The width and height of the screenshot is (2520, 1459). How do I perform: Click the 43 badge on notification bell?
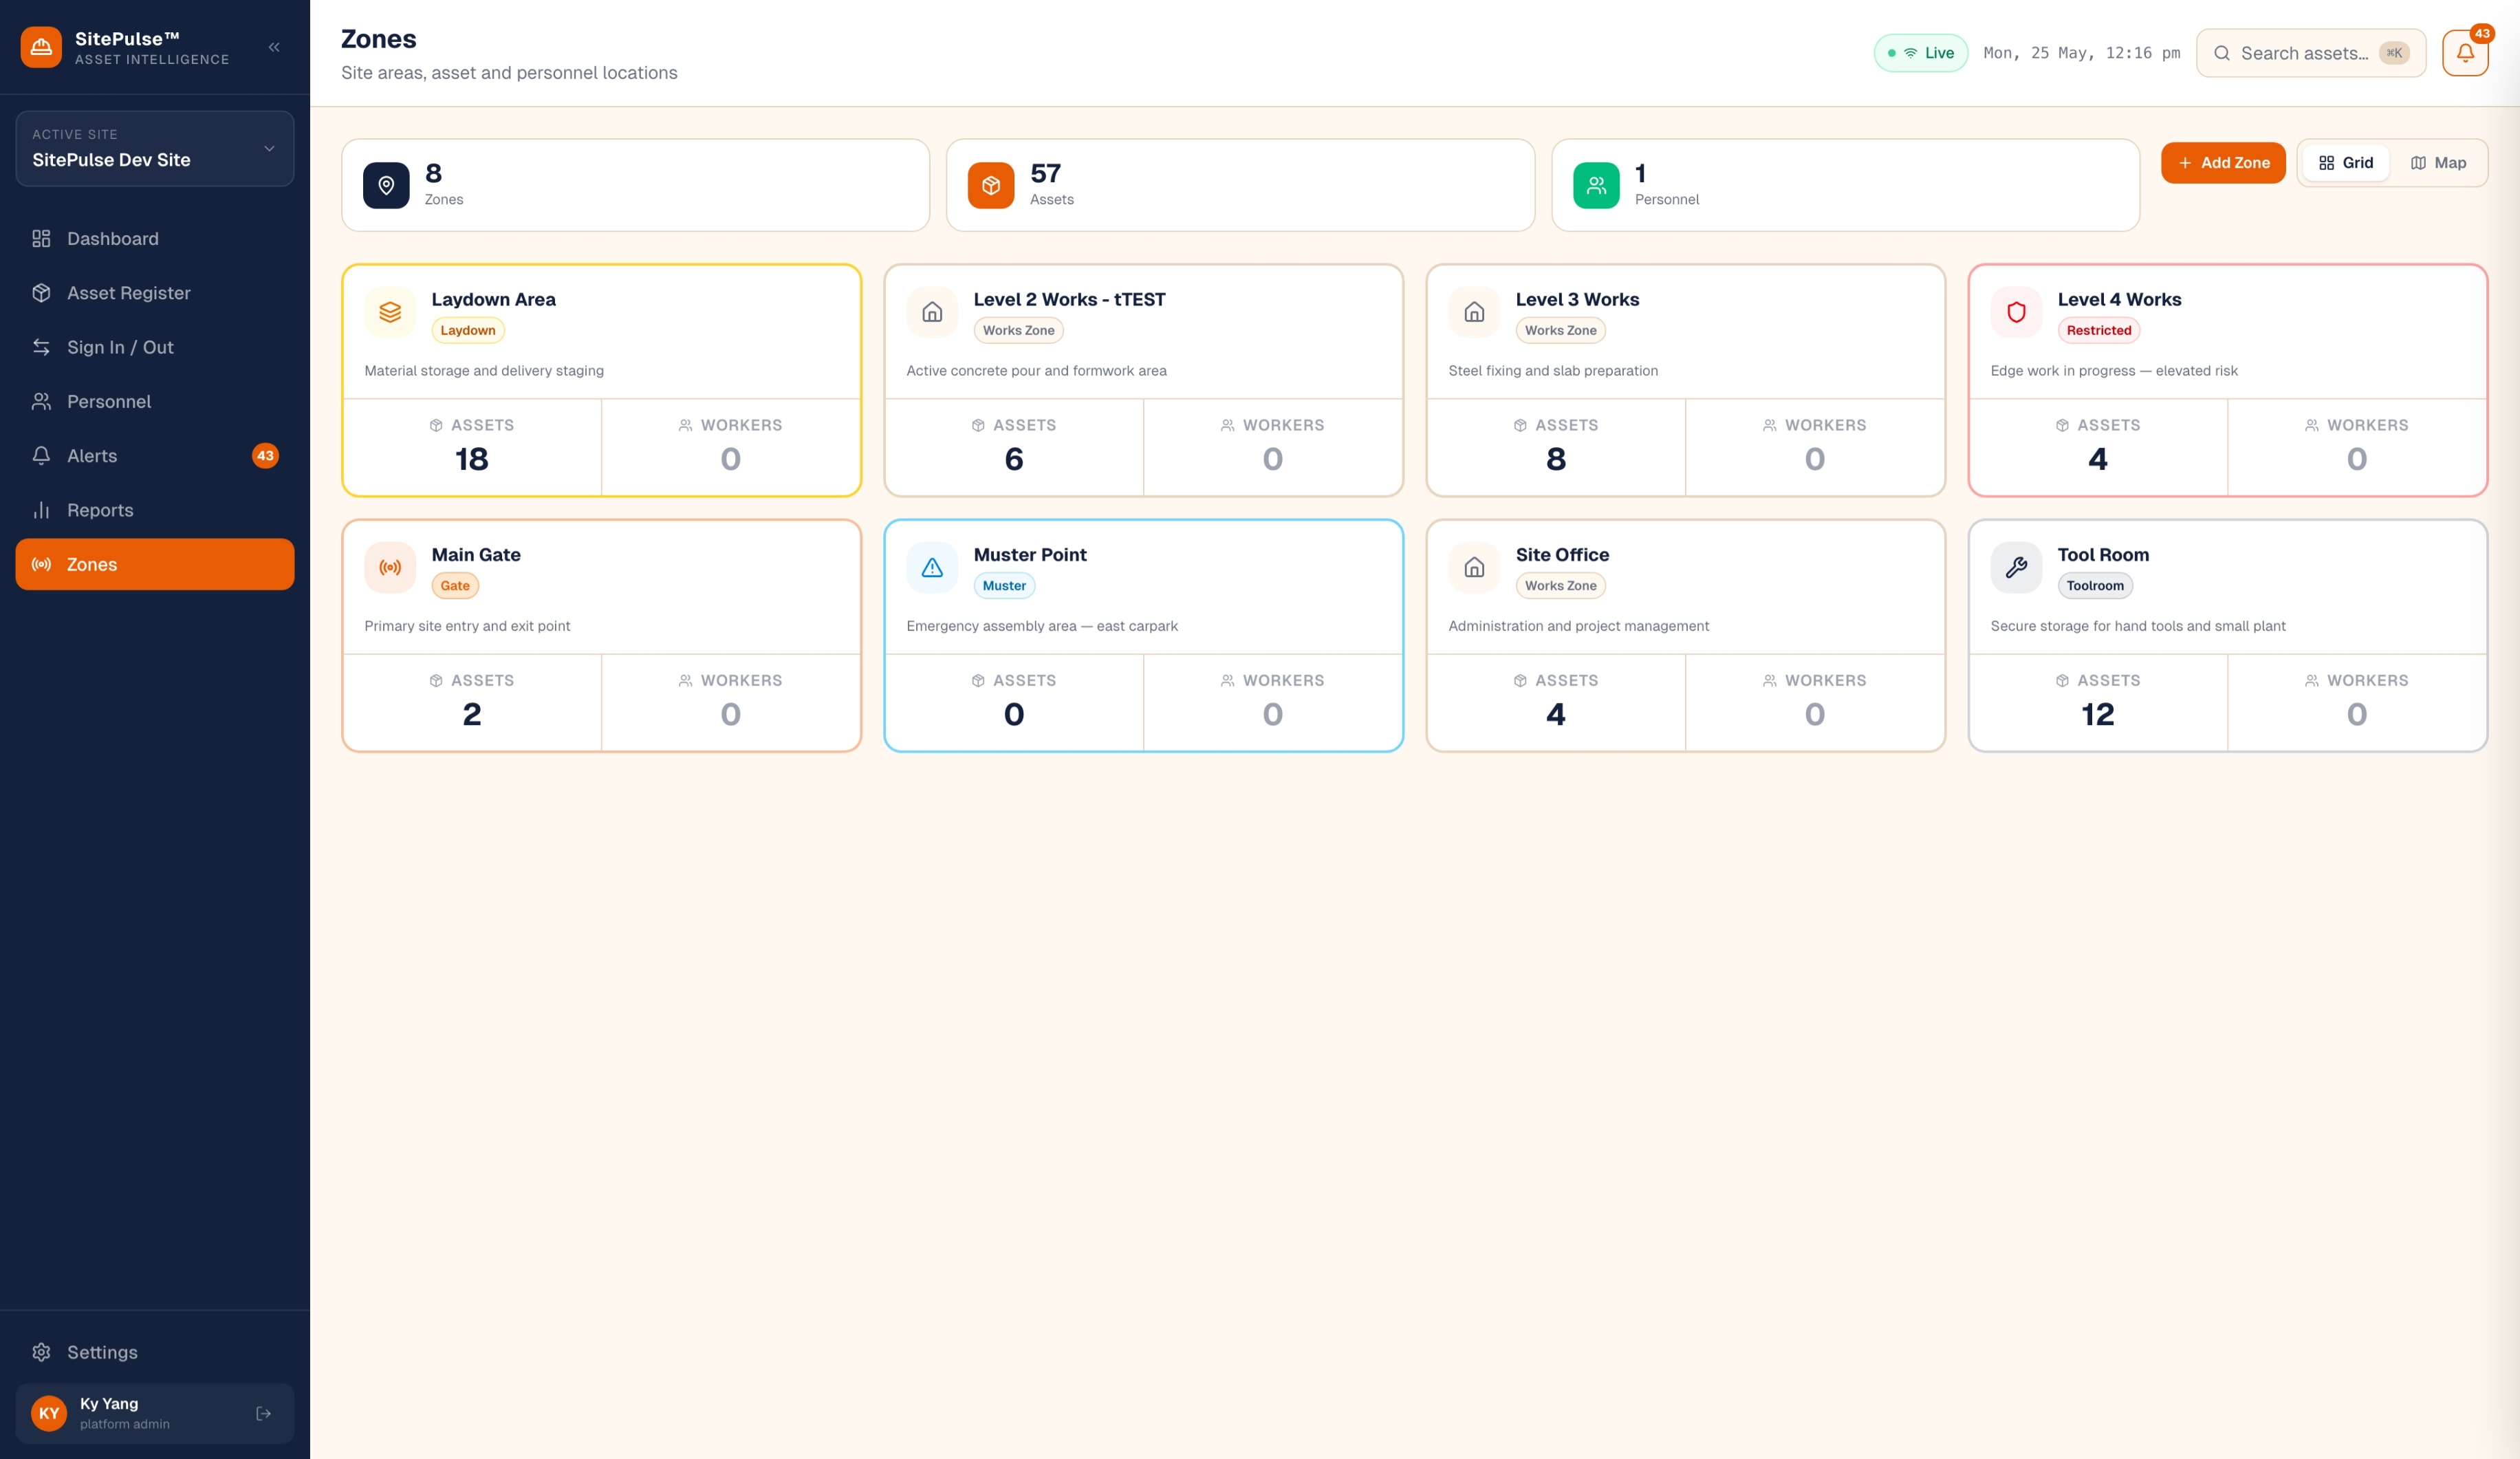[2482, 33]
